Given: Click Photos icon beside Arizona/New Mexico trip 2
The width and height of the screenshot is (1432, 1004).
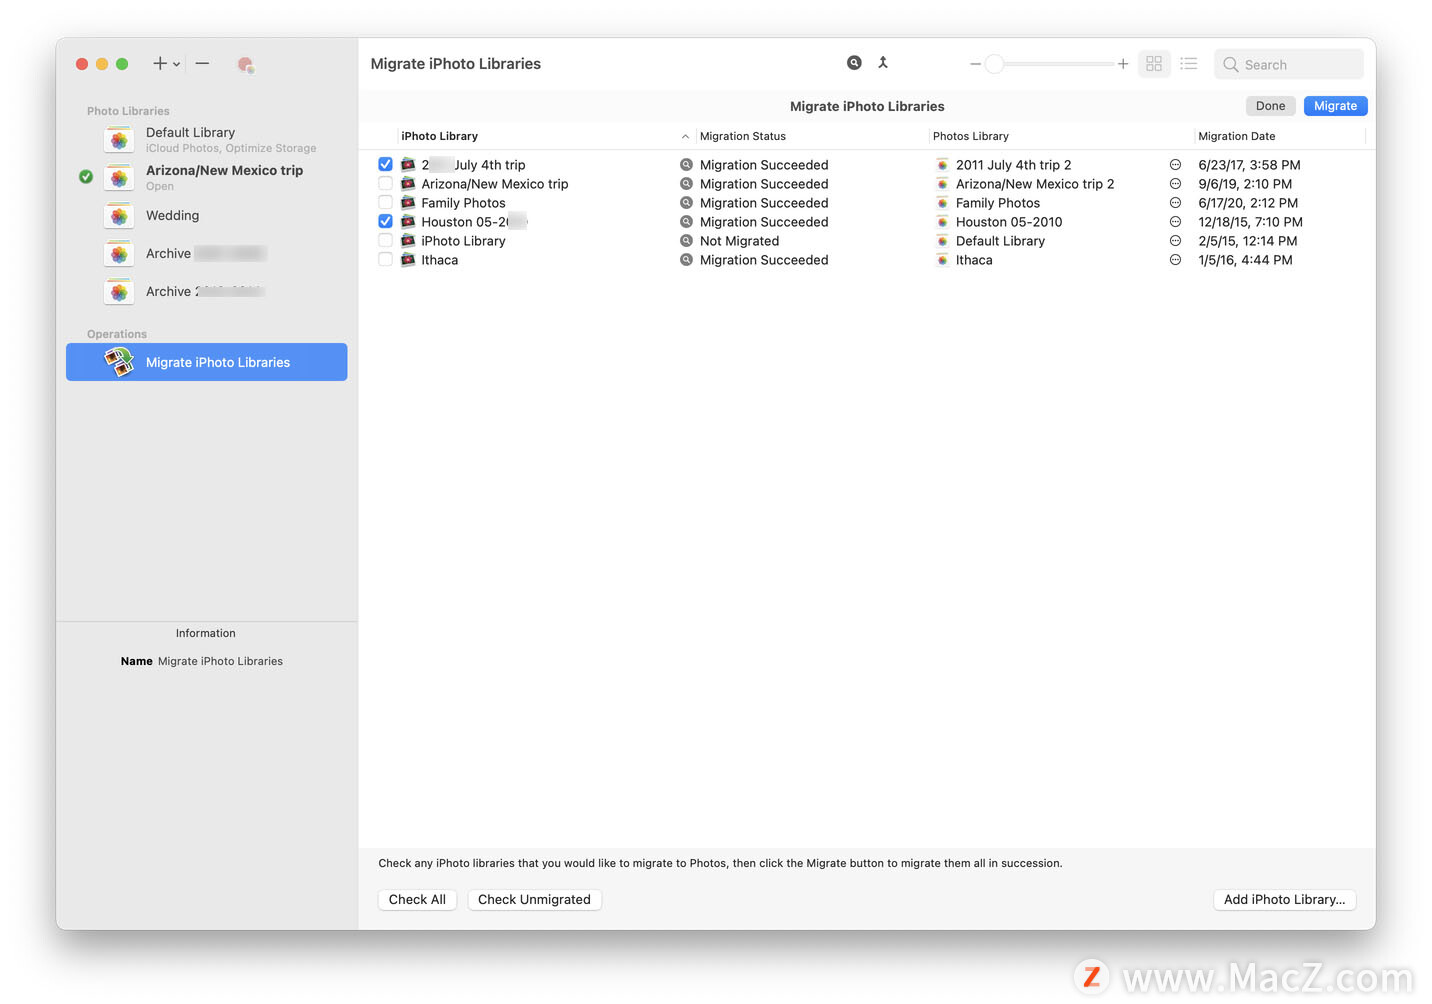Looking at the screenshot, I should pos(942,184).
